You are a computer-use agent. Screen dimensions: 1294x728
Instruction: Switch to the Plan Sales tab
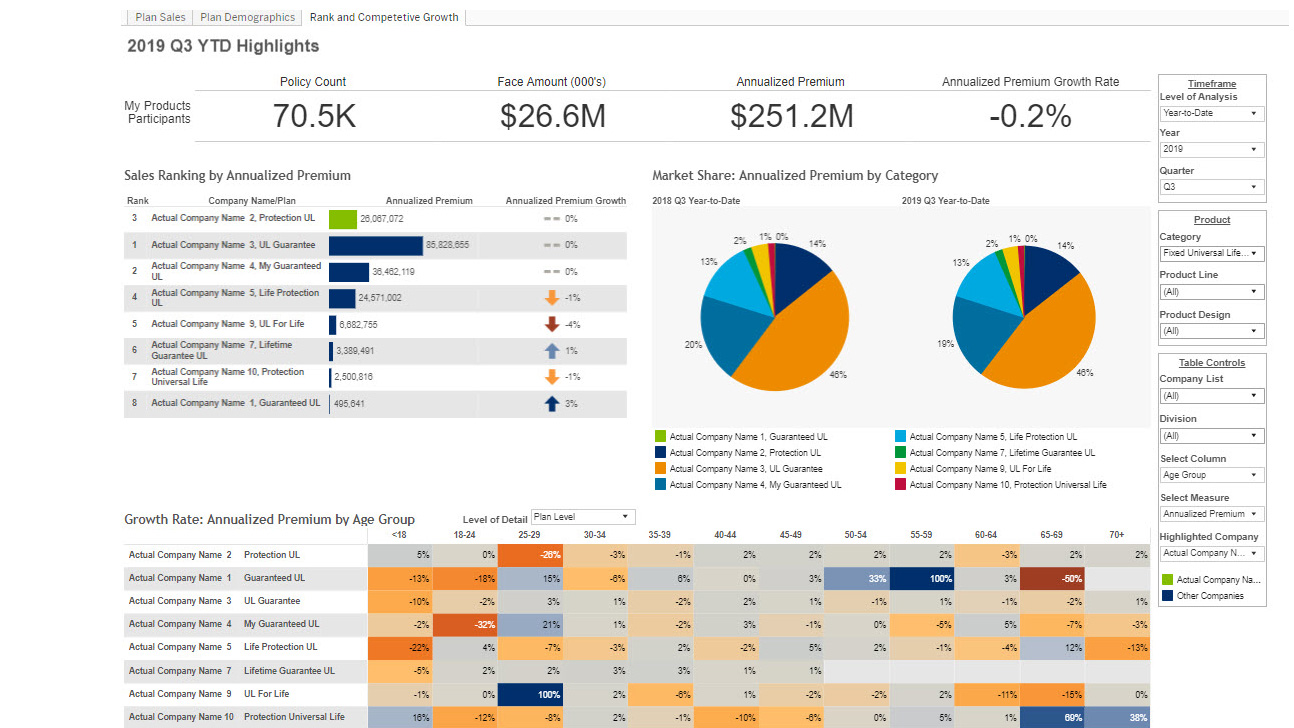tap(160, 17)
